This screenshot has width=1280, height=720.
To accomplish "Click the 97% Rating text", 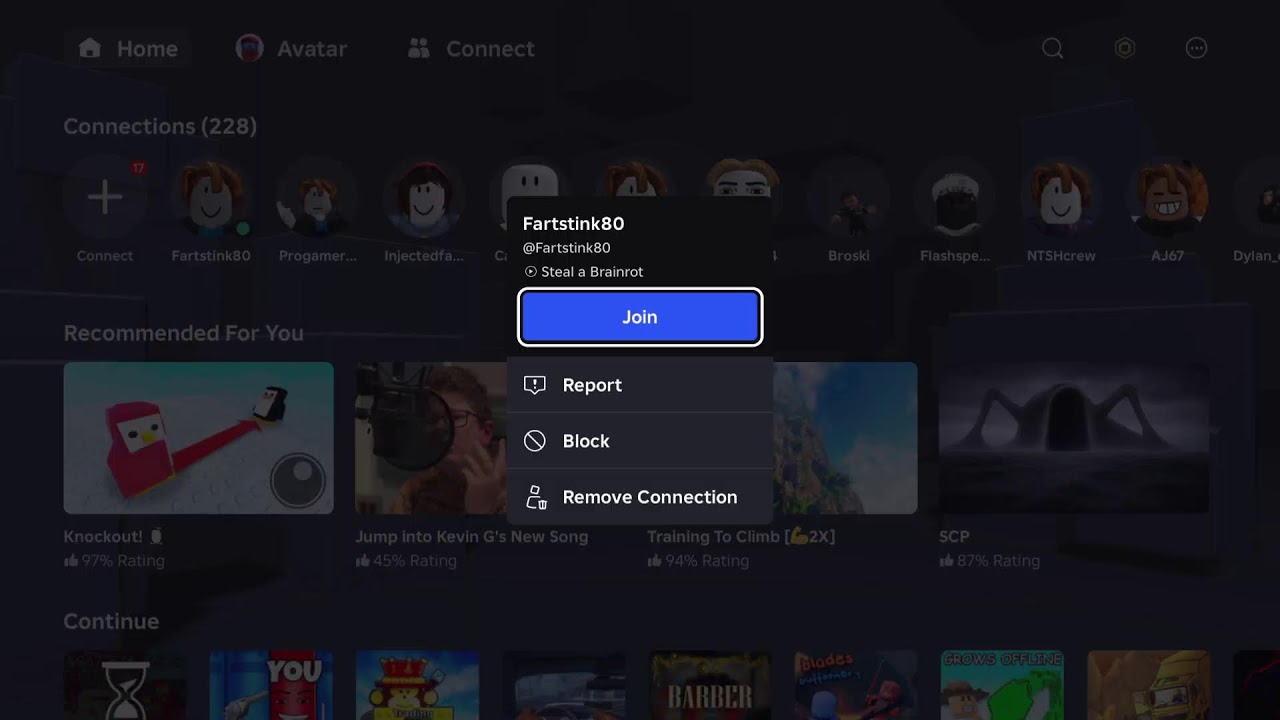I will 123,561.
